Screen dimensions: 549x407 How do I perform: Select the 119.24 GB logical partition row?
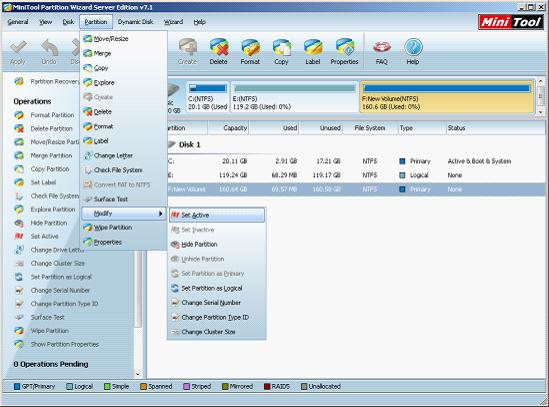(356, 175)
